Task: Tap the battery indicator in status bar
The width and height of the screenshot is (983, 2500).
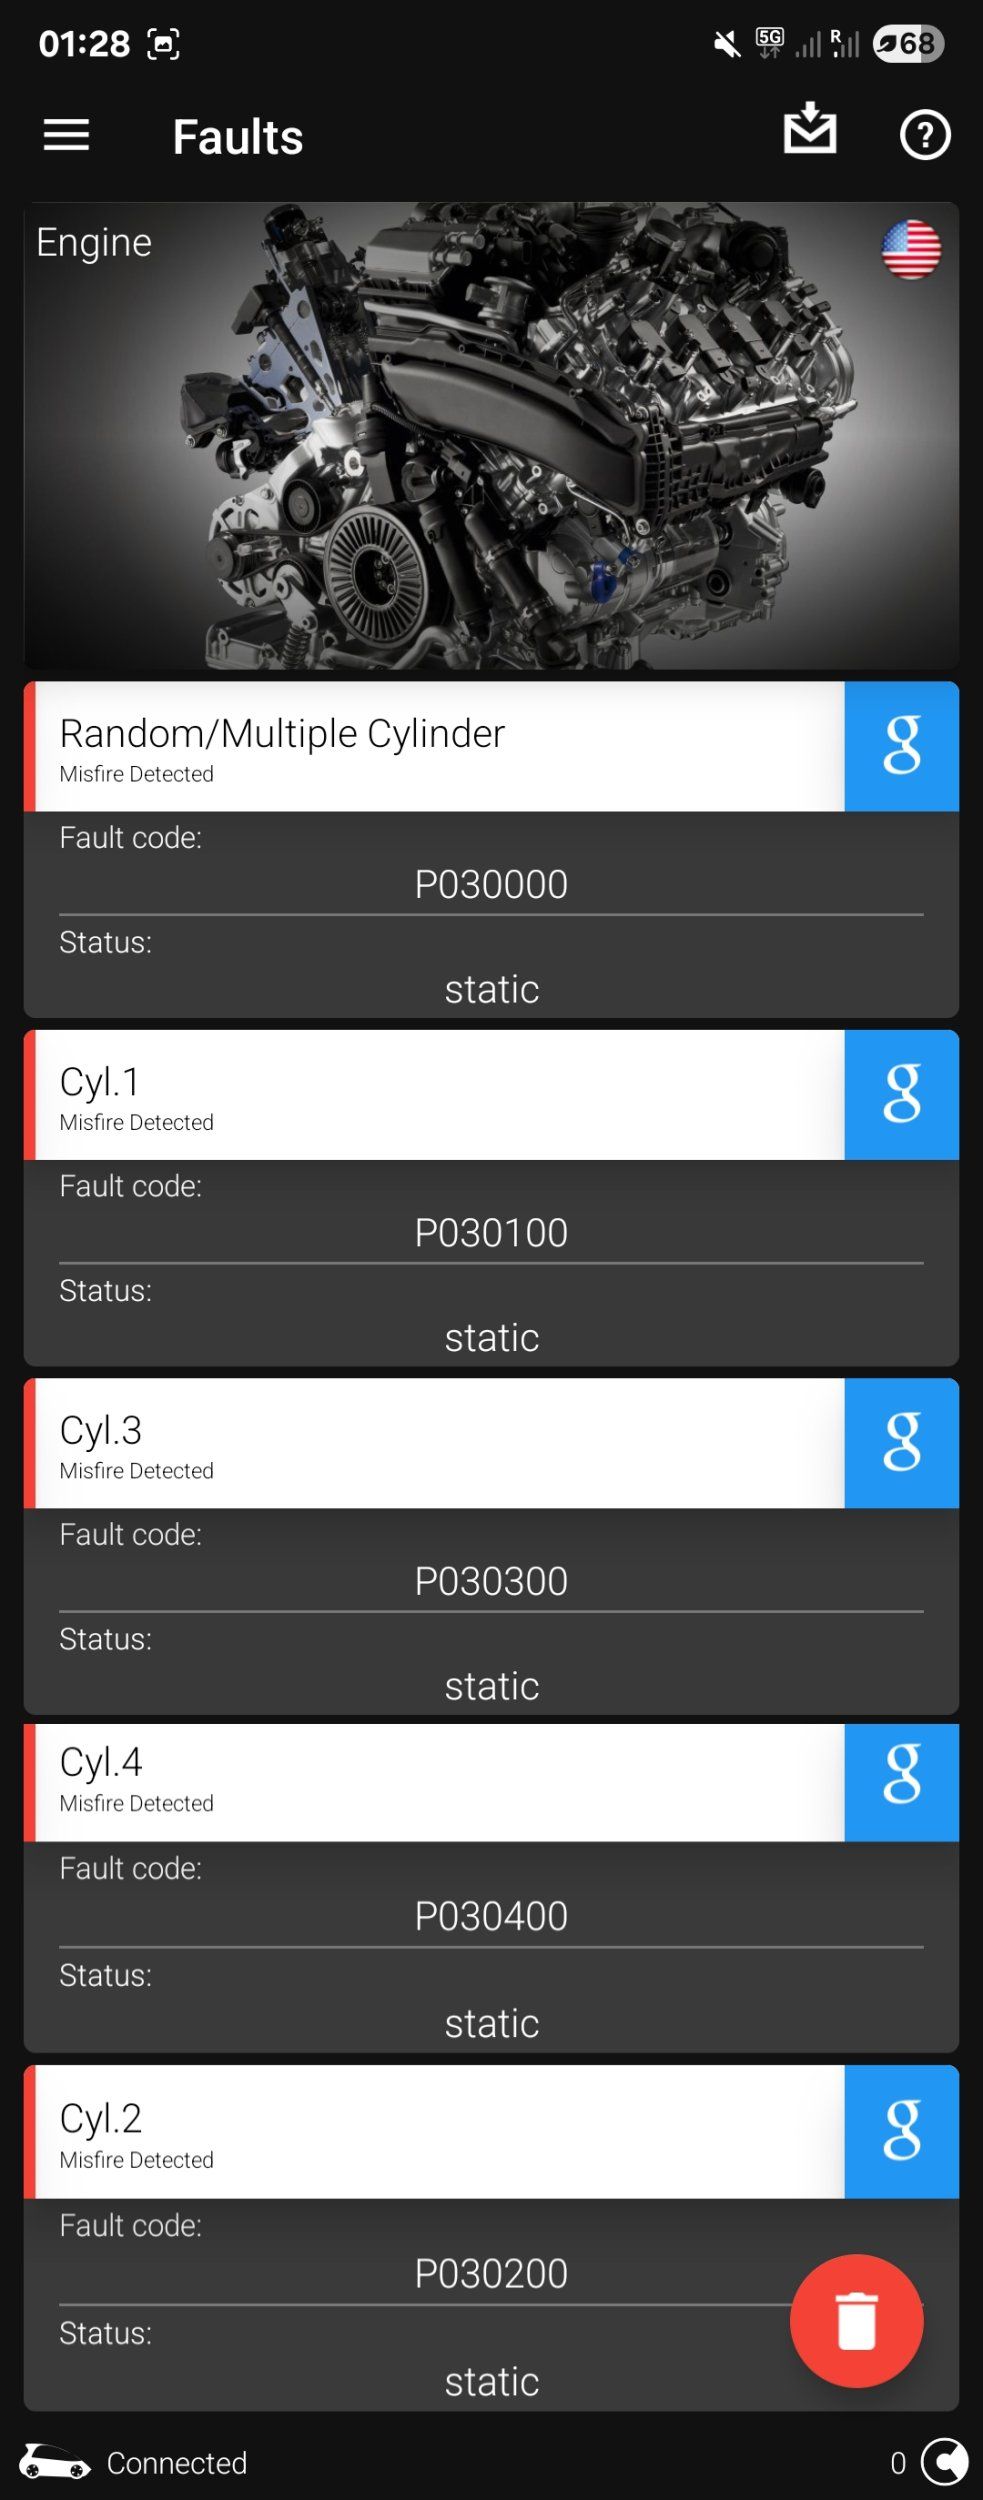Action: pyautogui.click(x=908, y=44)
